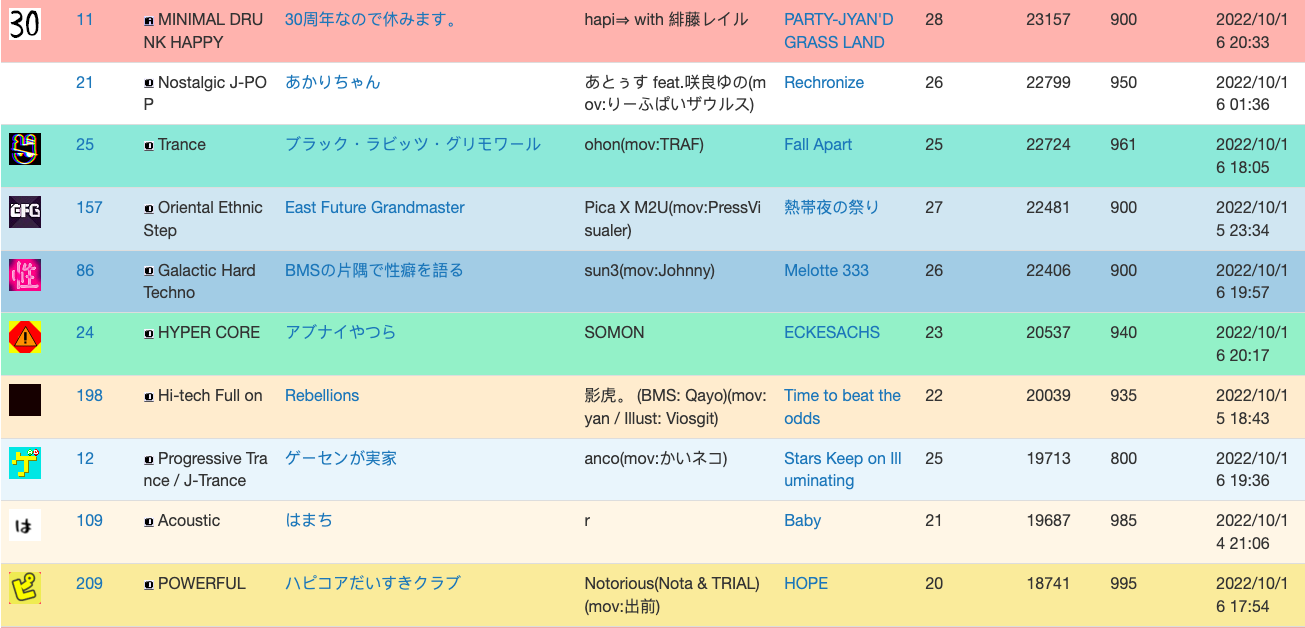
Task: Click the glitch rabbit team icon
Action: pos(25,149)
